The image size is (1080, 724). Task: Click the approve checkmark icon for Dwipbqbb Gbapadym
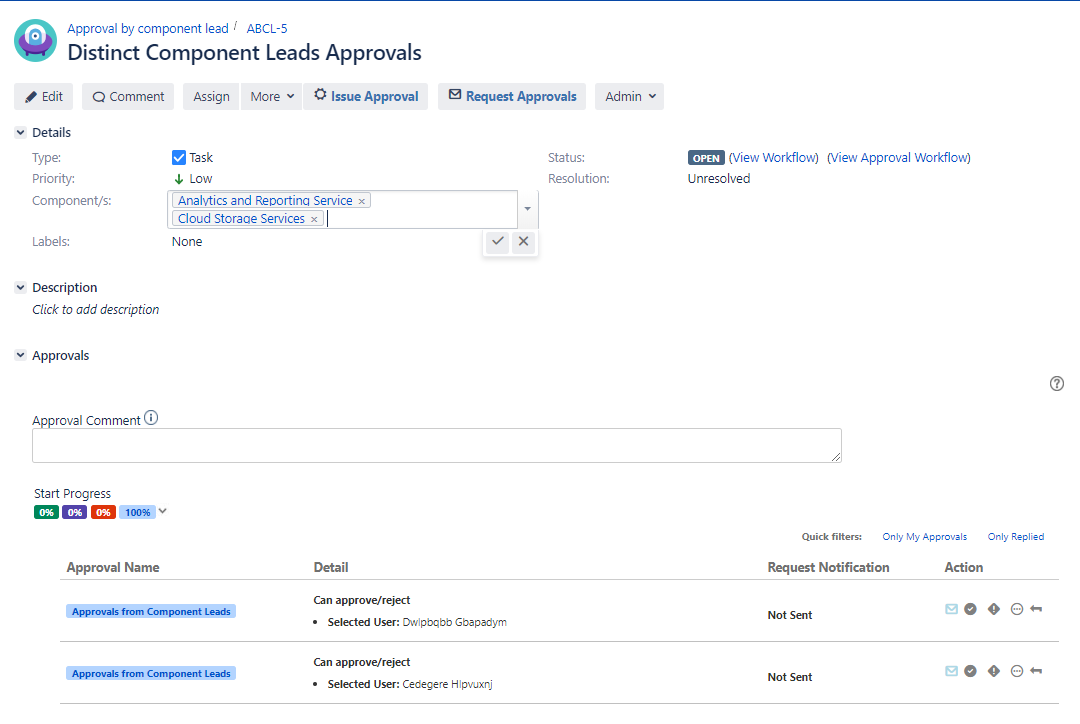pyautogui.click(x=970, y=609)
